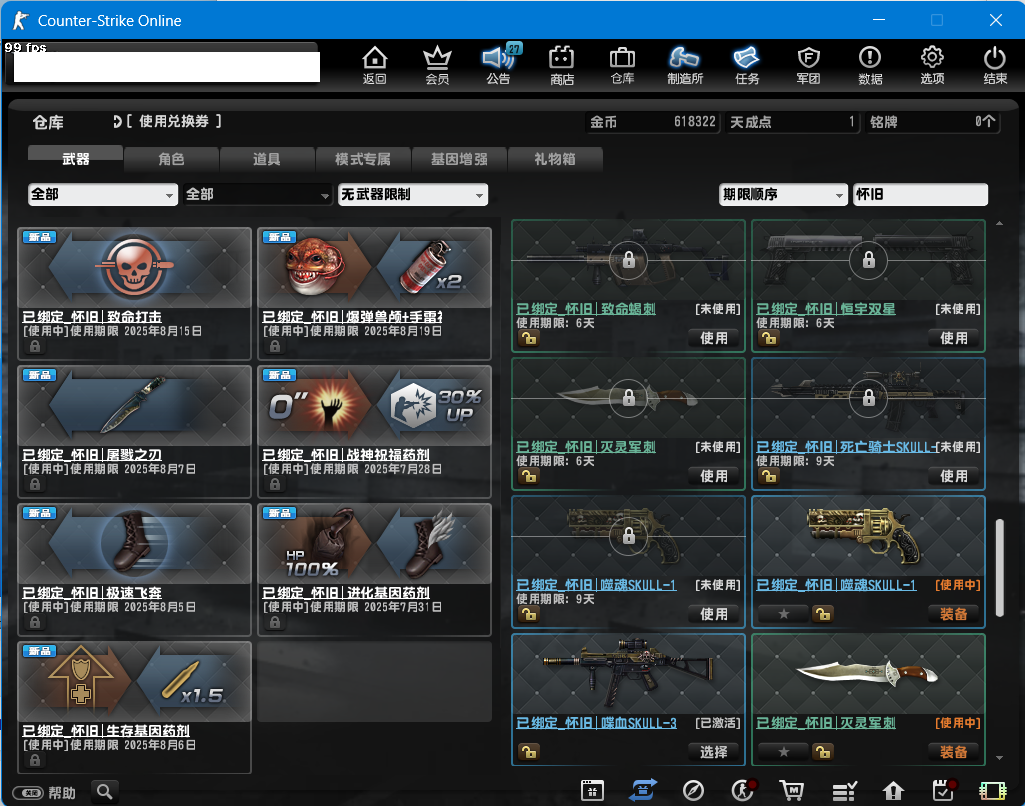
Task: Click the 进化基因药剂 item name
Action: (x=346, y=592)
